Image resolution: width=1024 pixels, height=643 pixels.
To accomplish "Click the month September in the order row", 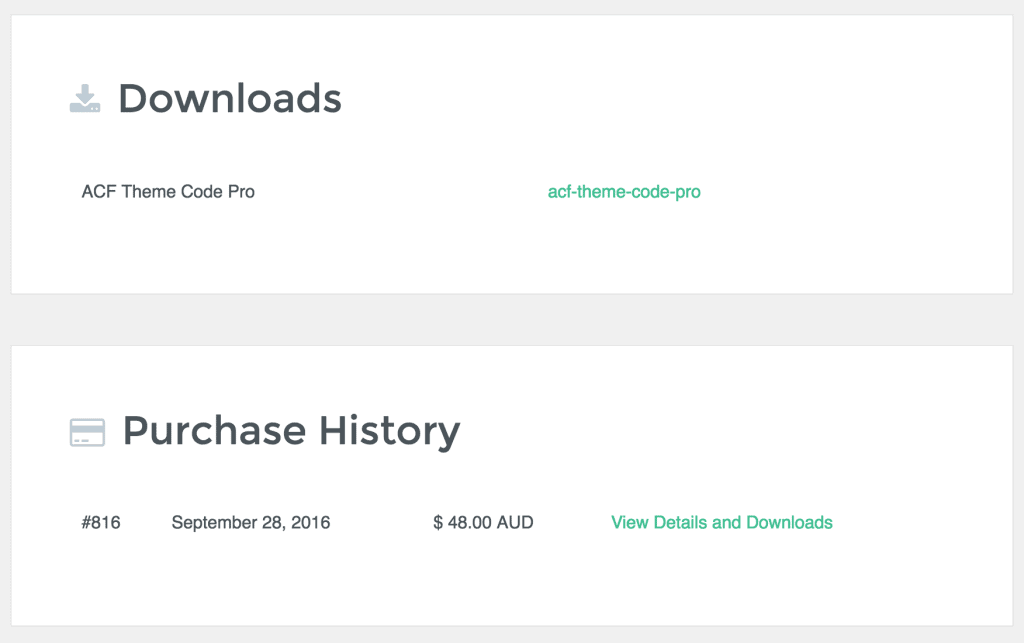I will click(x=214, y=523).
